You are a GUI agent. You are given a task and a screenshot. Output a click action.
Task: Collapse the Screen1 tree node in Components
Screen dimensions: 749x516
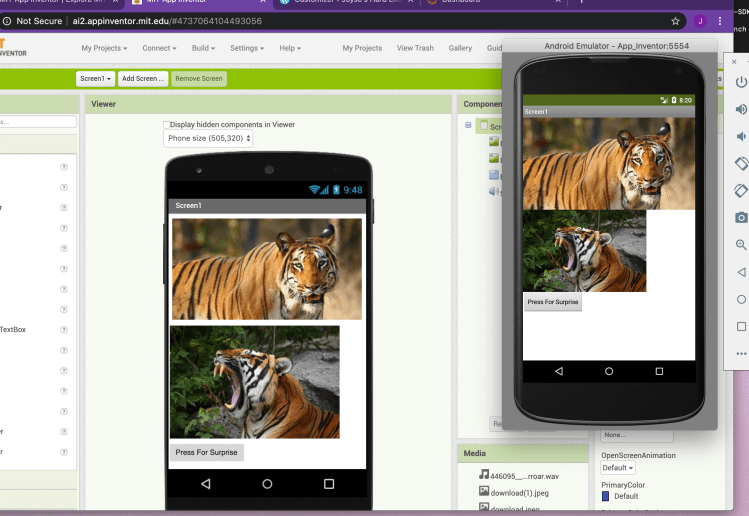[468, 126]
